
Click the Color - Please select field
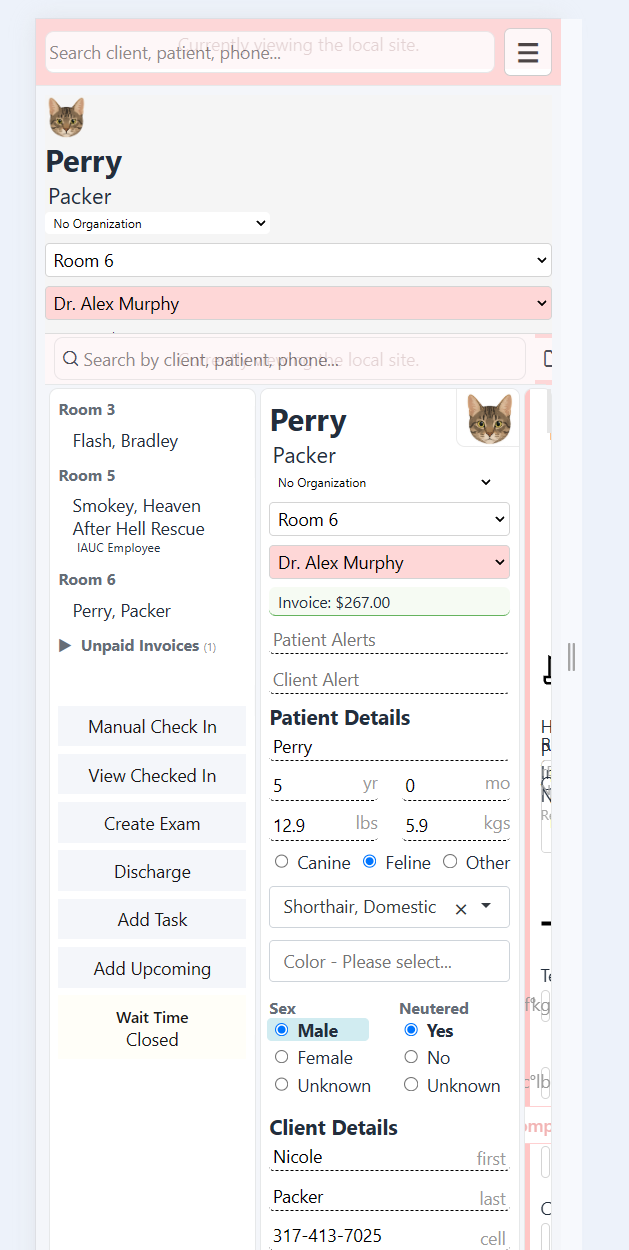click(389, 961)
